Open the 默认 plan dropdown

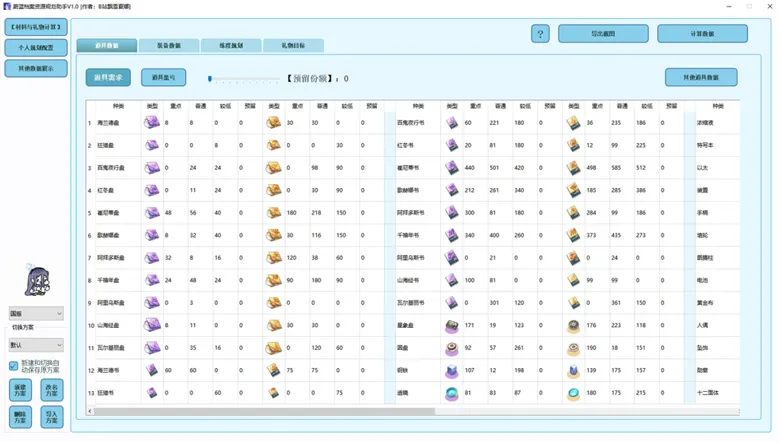point(36,345)
